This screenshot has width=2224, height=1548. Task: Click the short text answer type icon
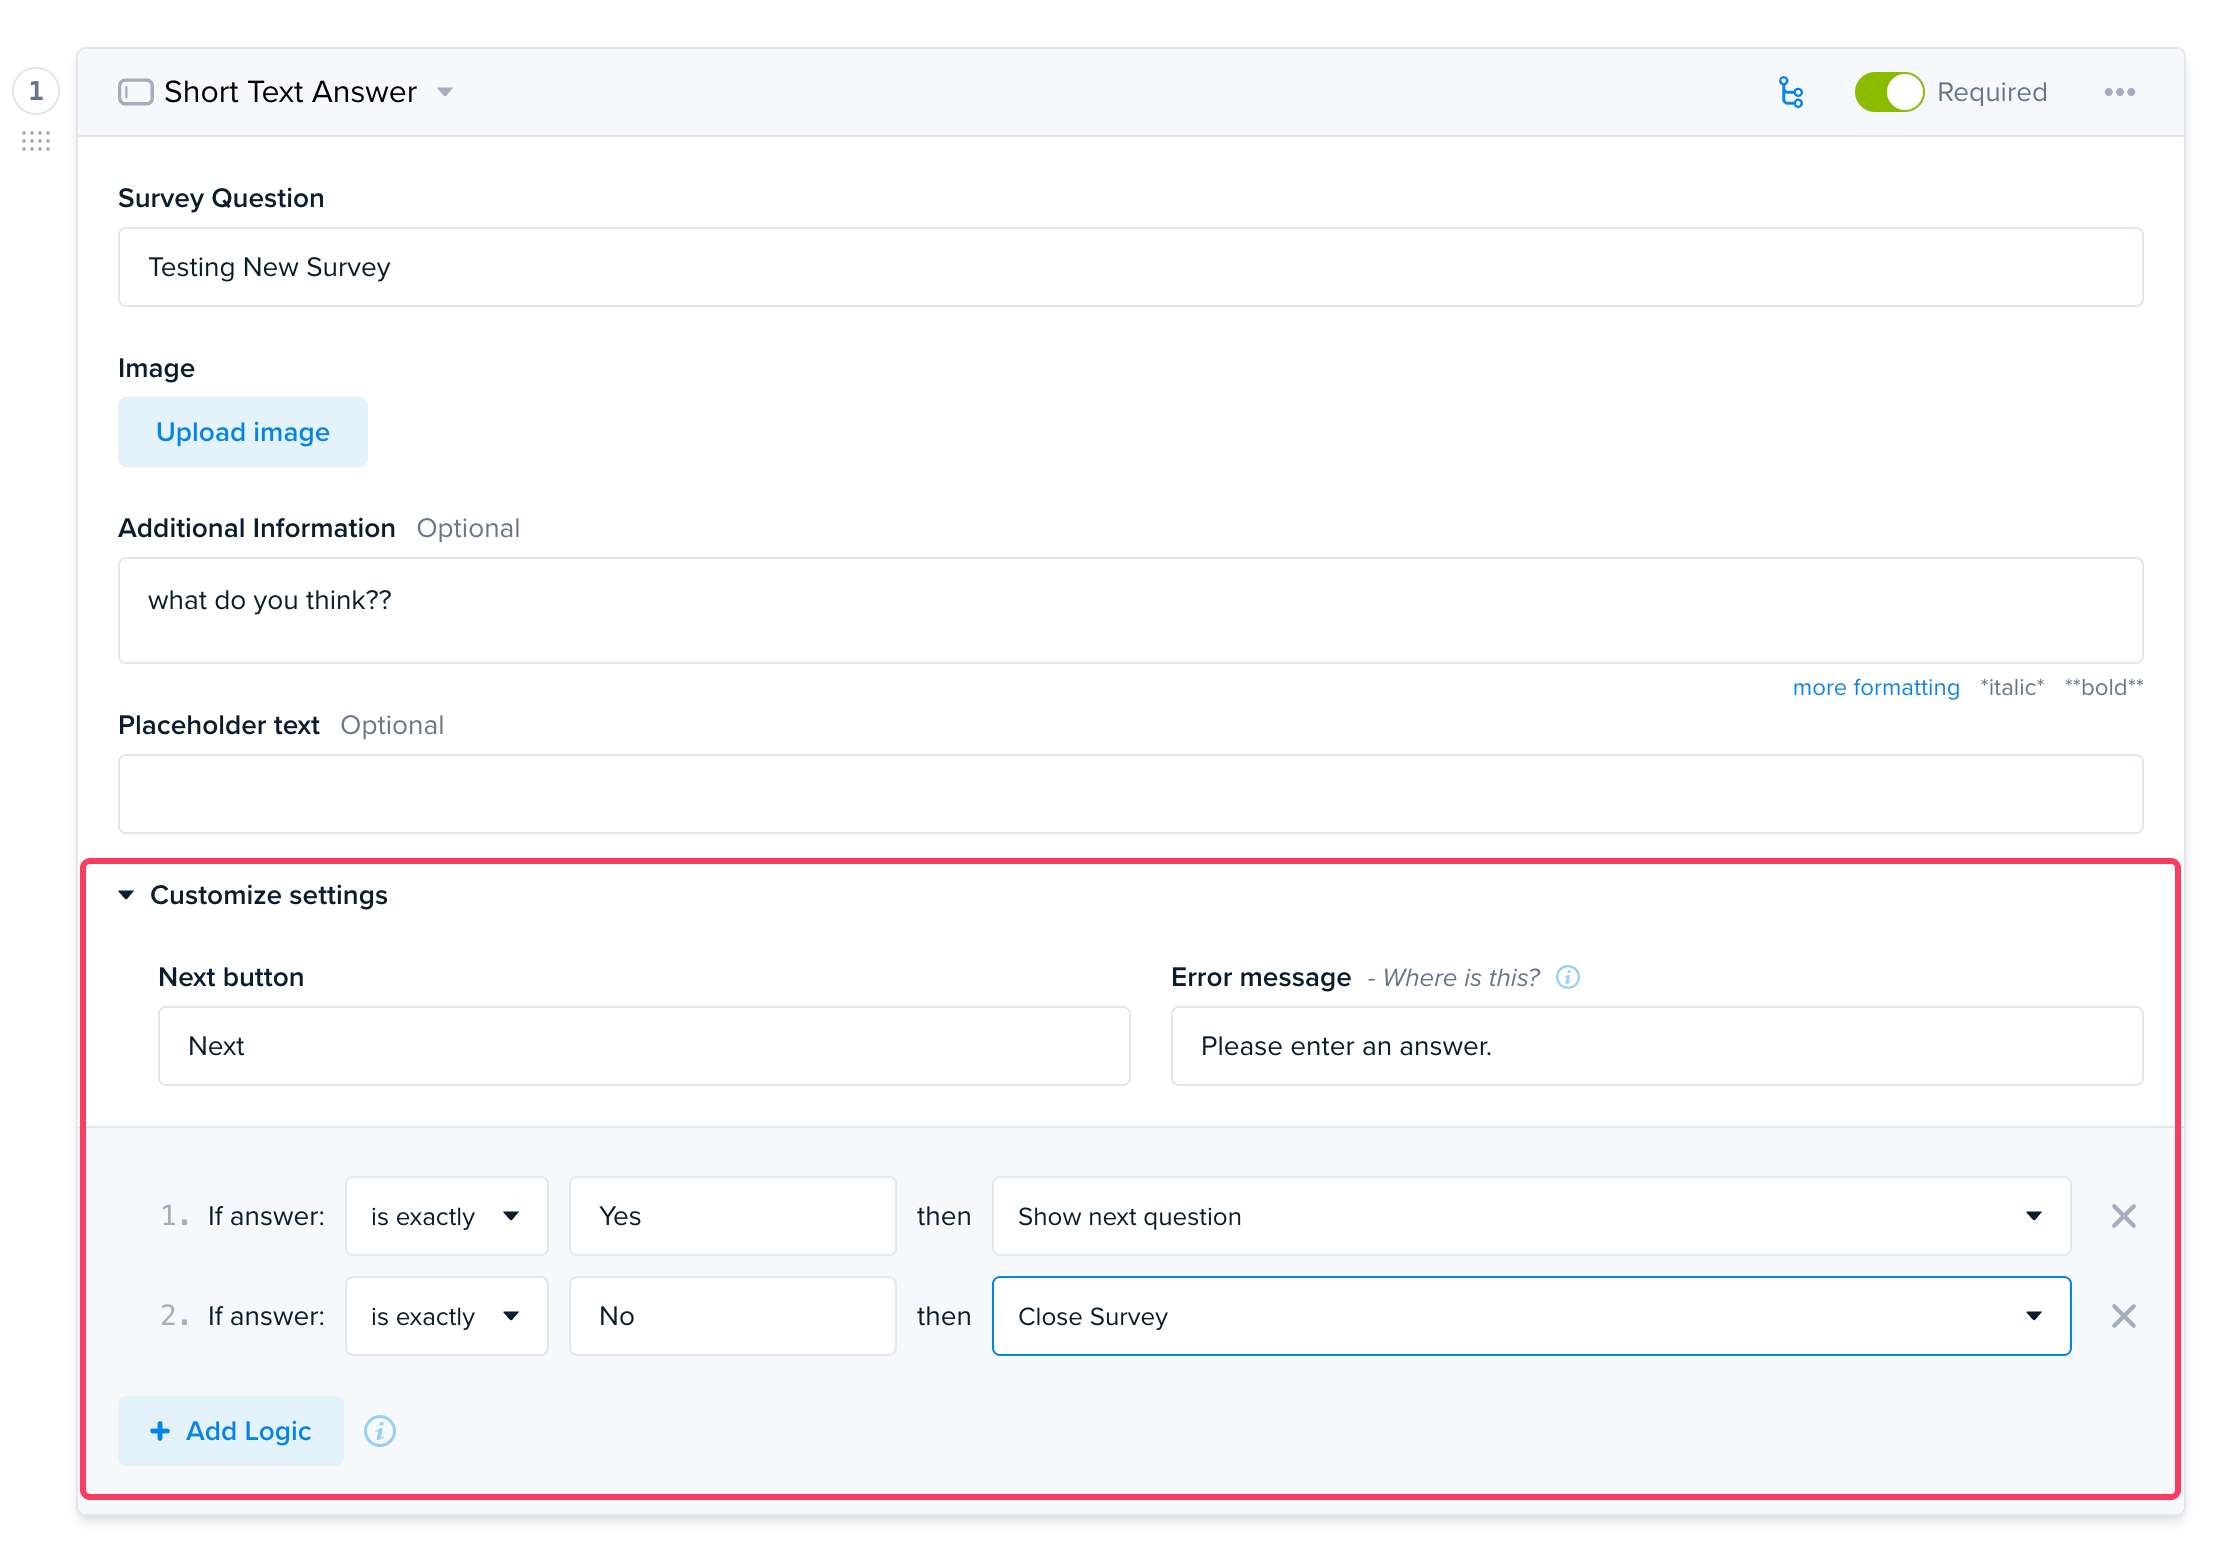click(x=135, y=92)
